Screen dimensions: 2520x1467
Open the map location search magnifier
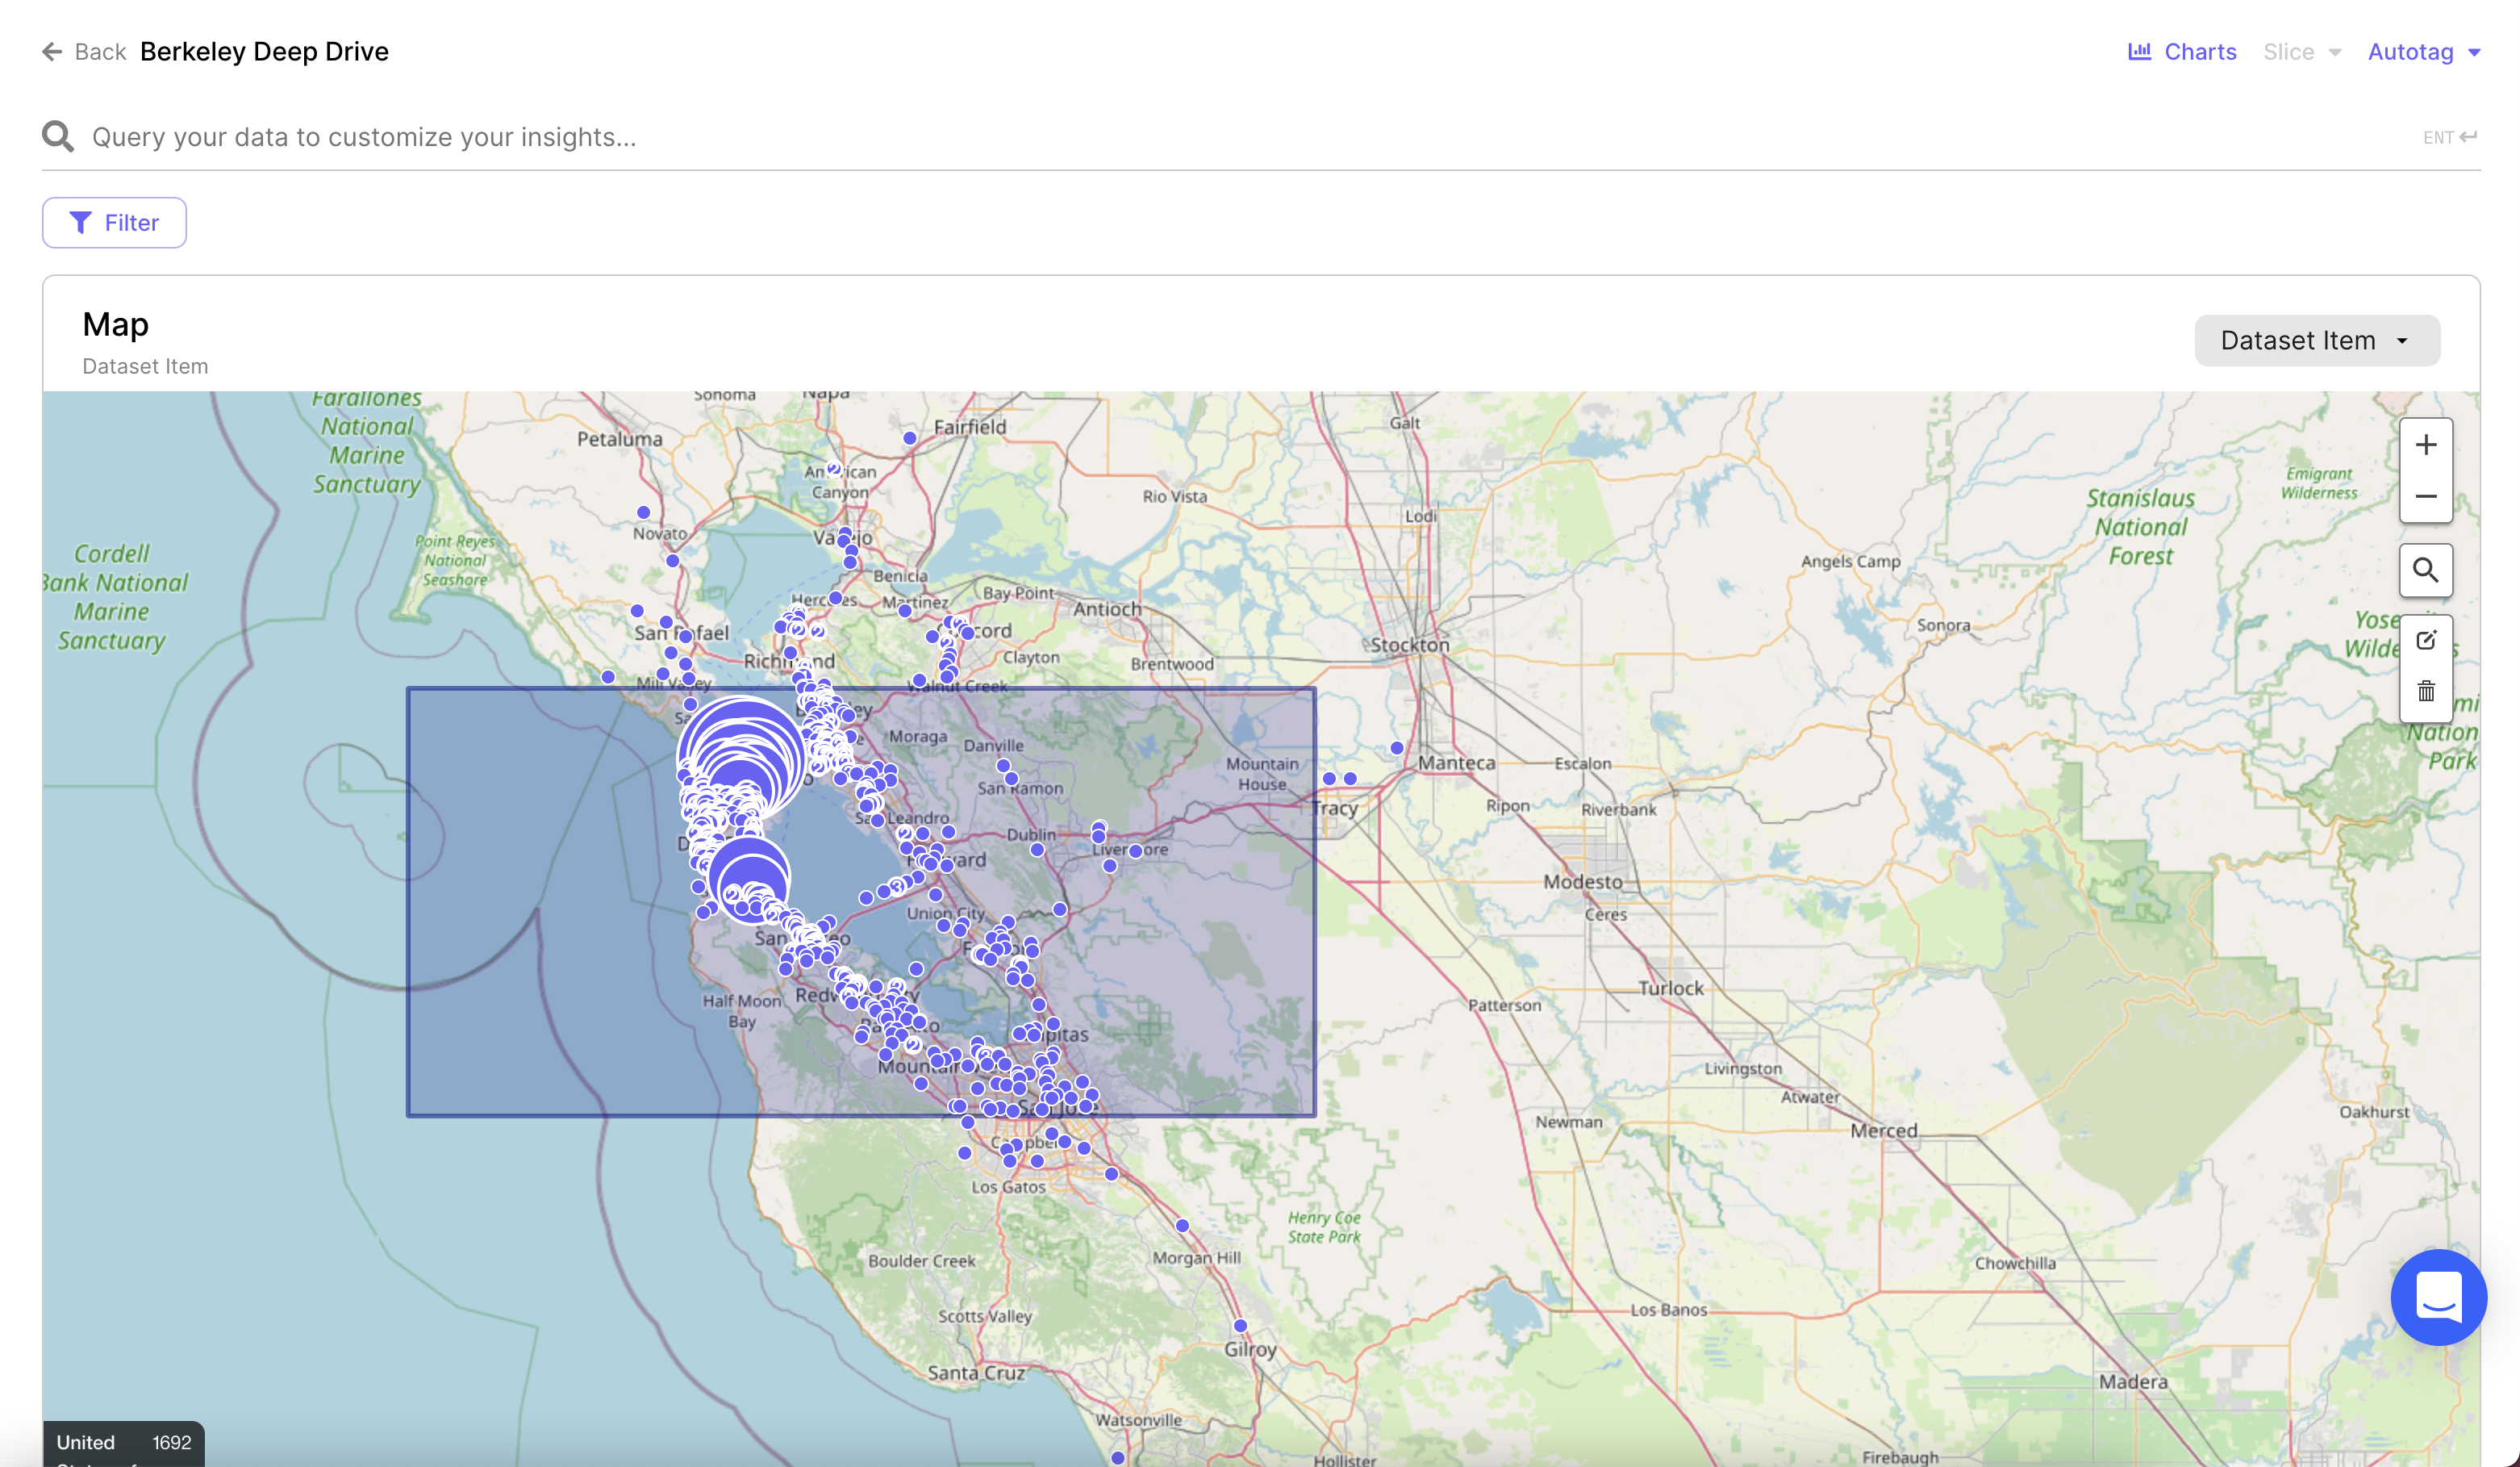point(2425,570)
